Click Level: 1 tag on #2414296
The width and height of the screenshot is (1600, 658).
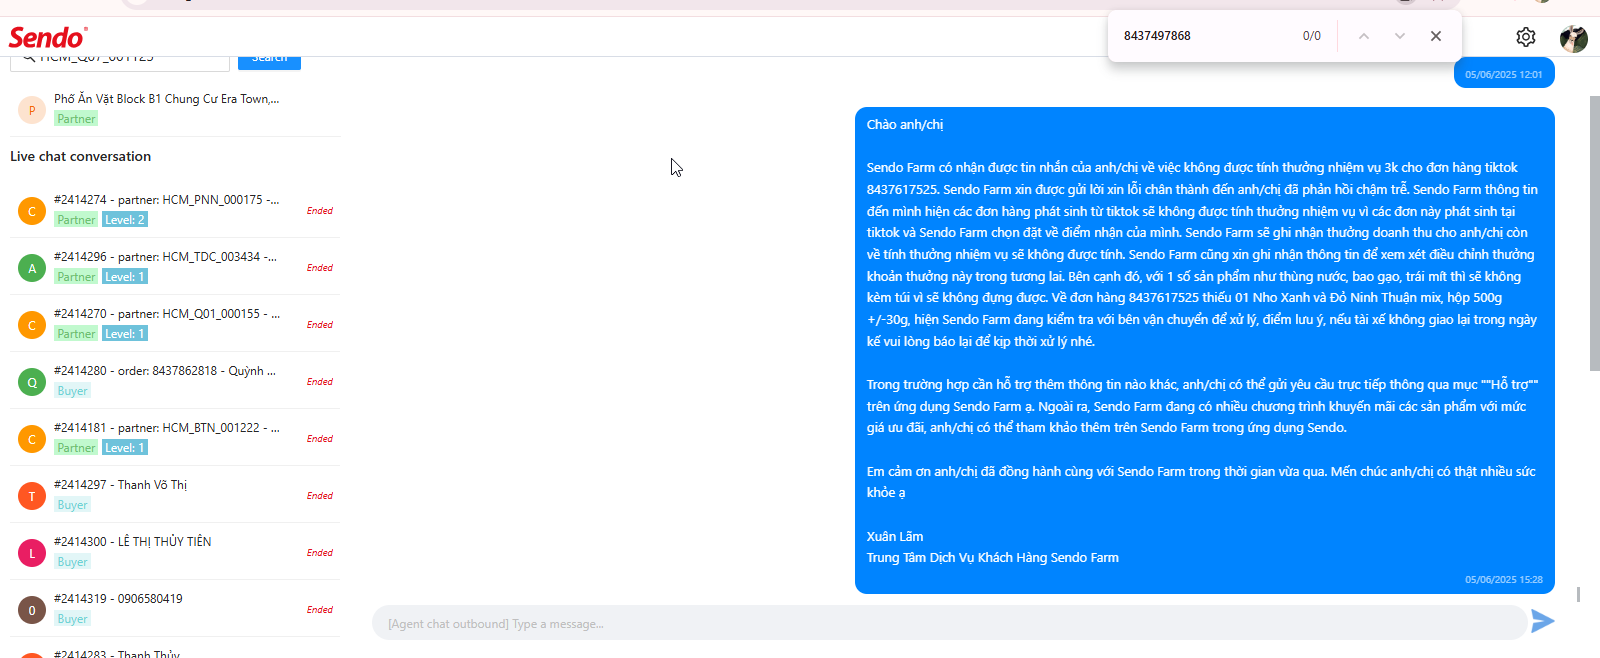click(125, 277)
